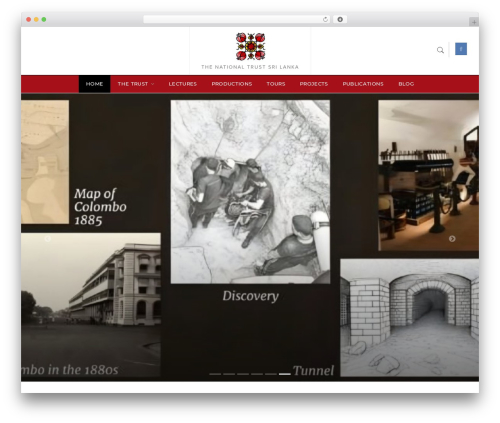Open the Blog menu item
Viewport: 500px width, 423px height.
(x=406, y=84)
